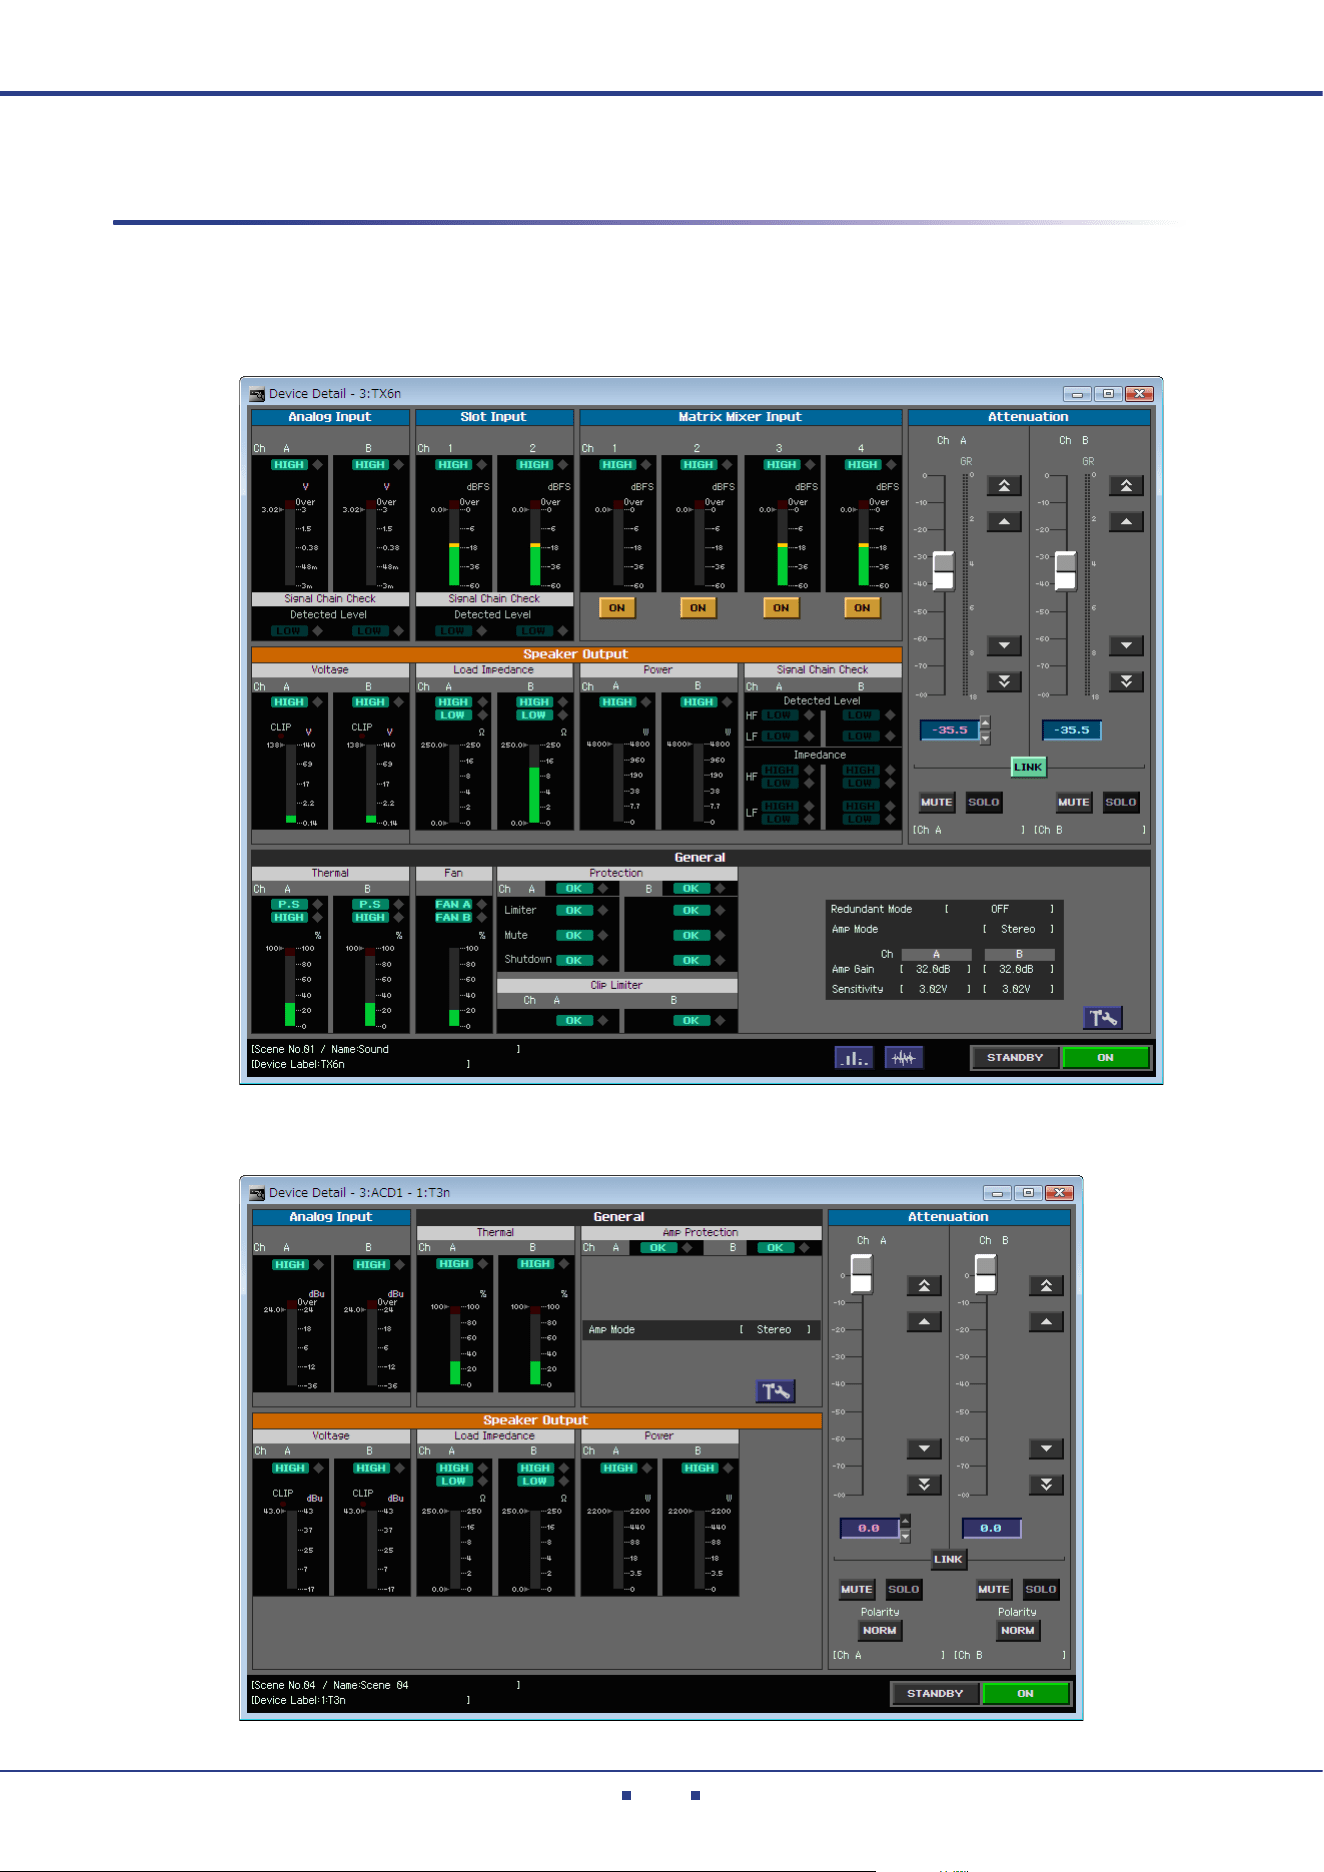Image resolution: width=1324 pixels, height=1872 pixels.
Task: Toggle Matrix Mixer Input channel 1 ON
Action: click(617, 608)
